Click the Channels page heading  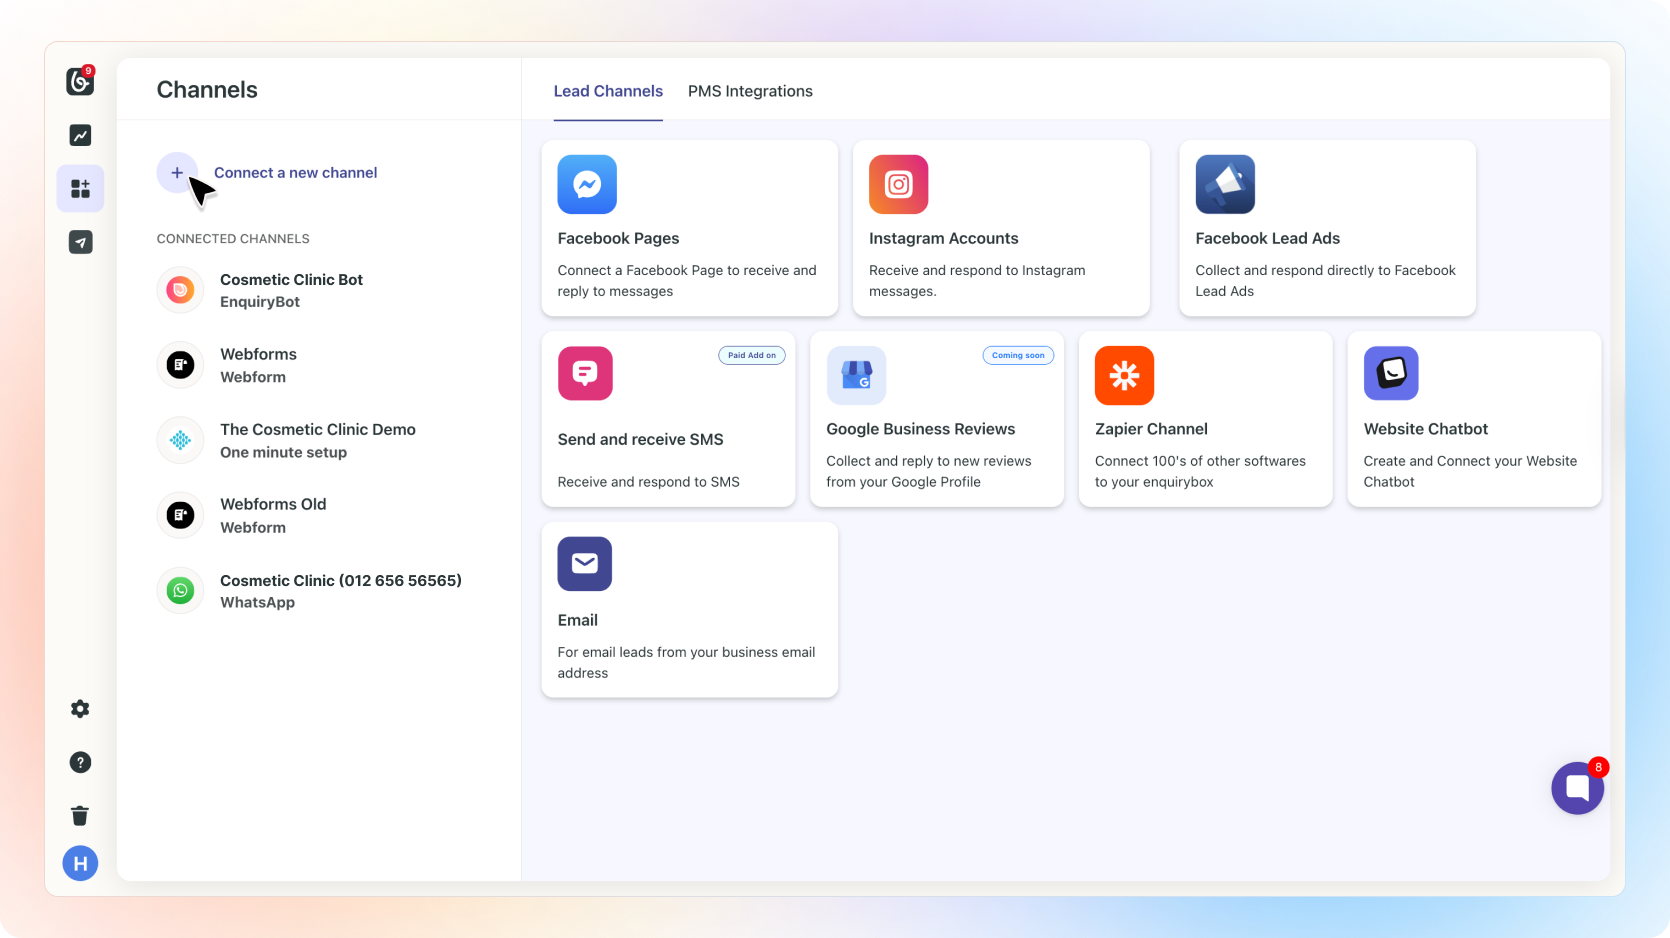[x=207, y=90]
